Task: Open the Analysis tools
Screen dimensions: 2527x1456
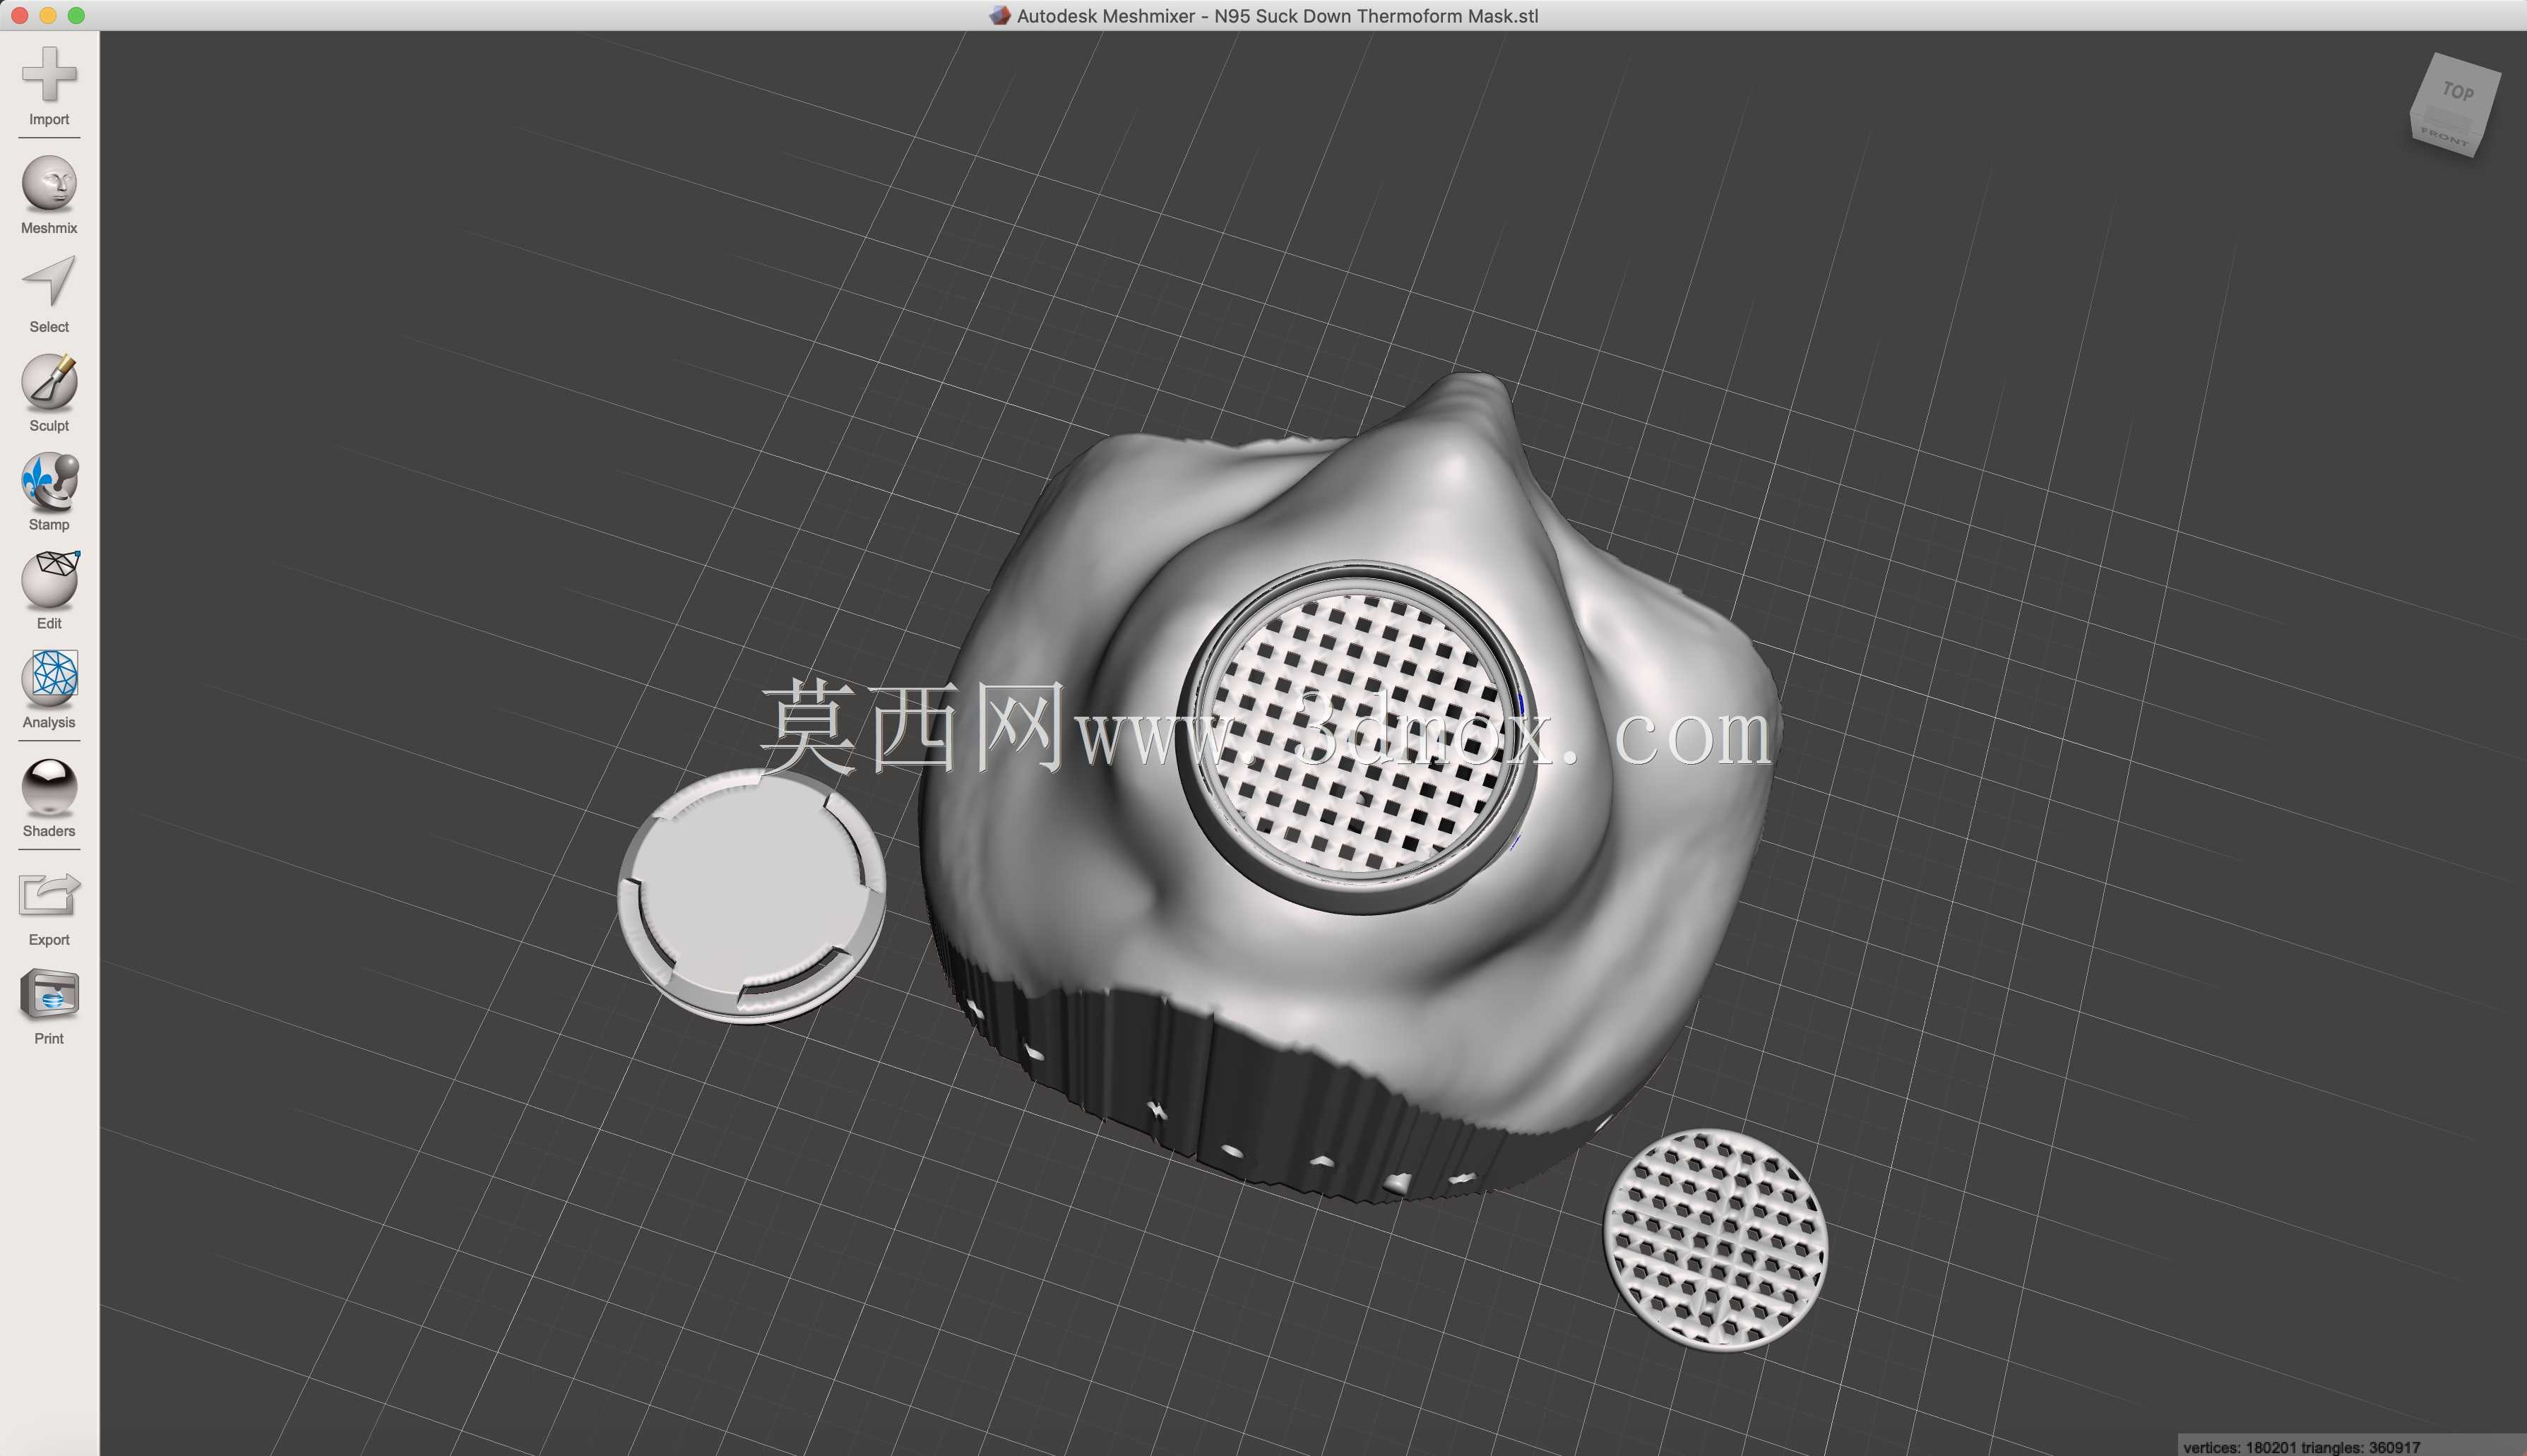Action: [49, 690]
